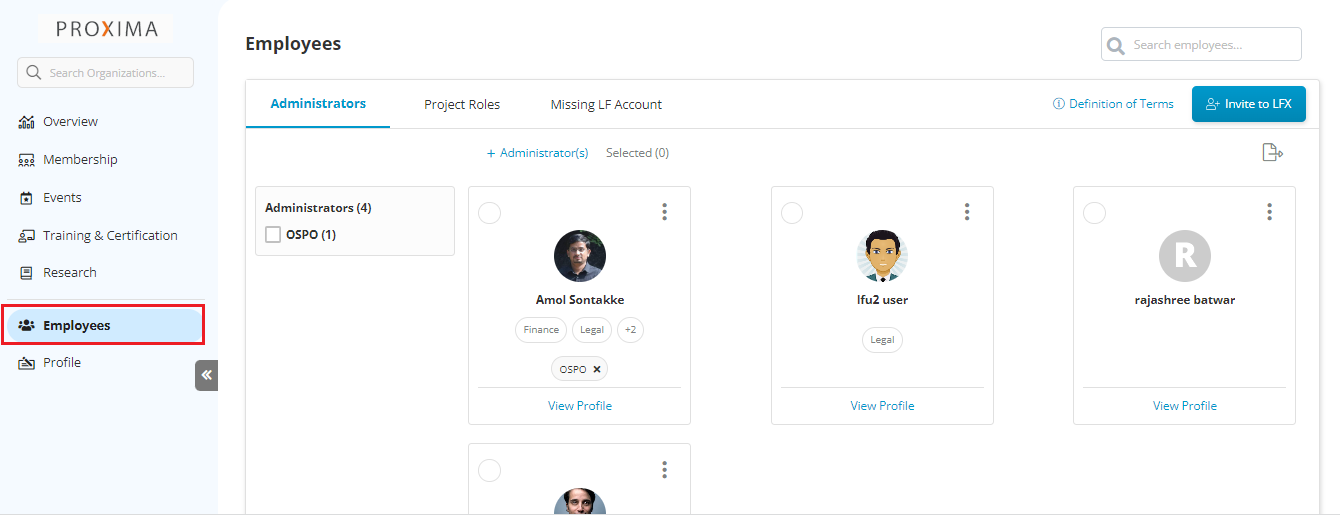Expand the +2 roles badge on Amol
This screenshot has width=1340, height=516.
click(630, 330)
